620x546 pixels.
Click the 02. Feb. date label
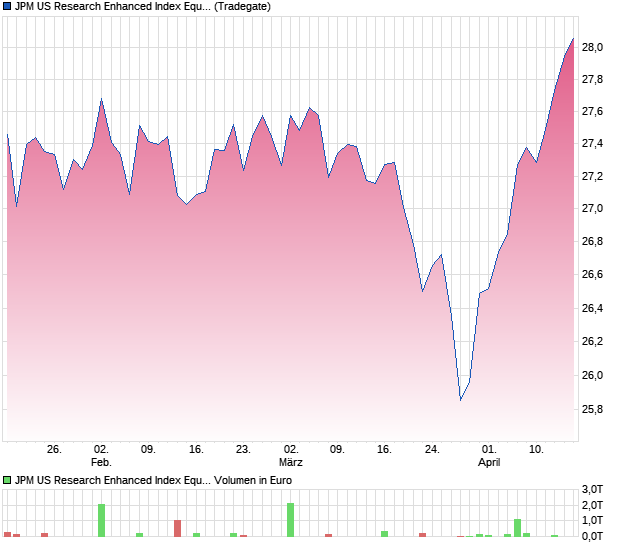coord(101,455)
